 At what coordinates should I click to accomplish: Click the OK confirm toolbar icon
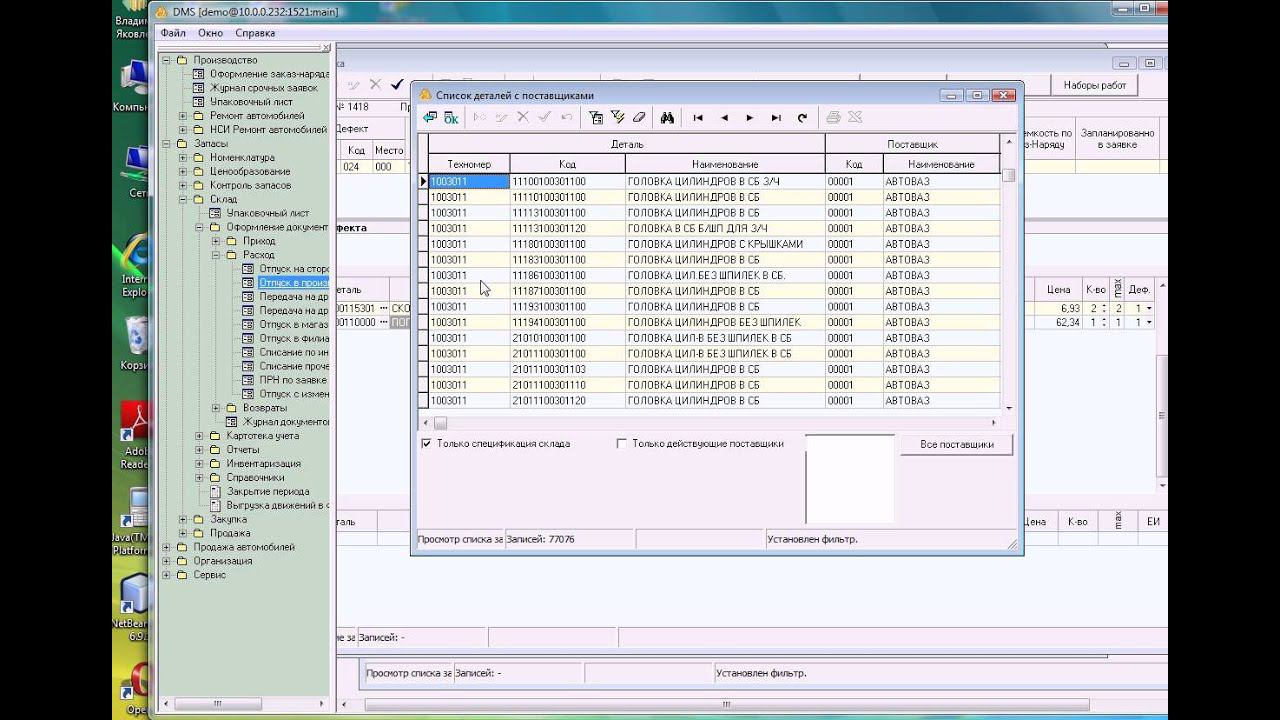pos(451,118)
